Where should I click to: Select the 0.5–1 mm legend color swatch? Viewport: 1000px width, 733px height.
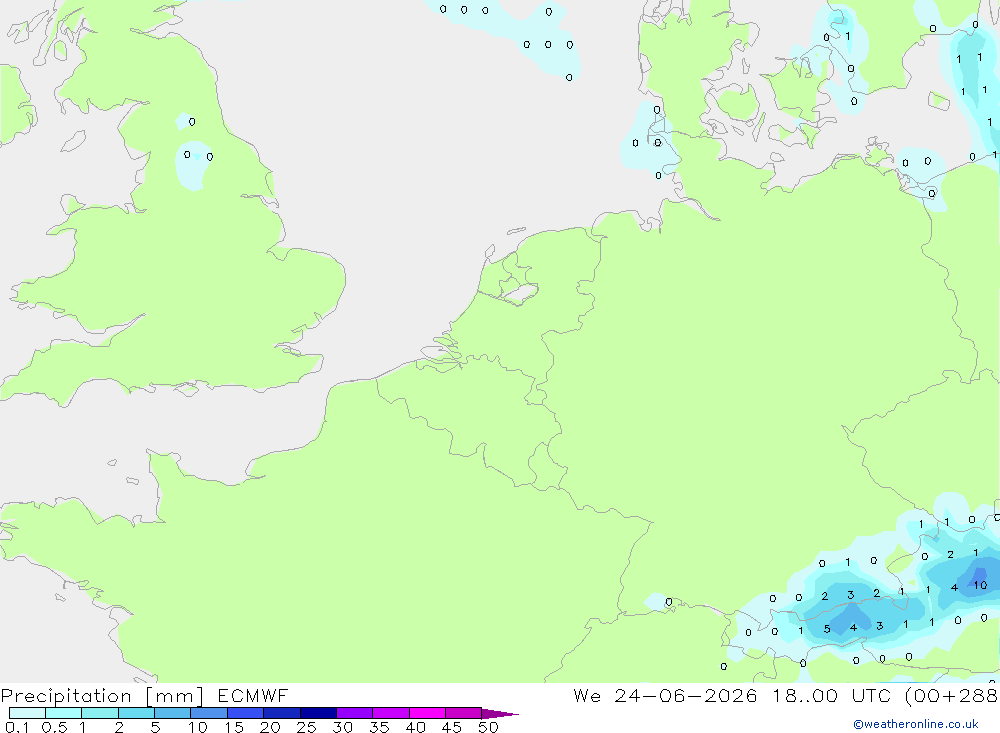point(64,713)
